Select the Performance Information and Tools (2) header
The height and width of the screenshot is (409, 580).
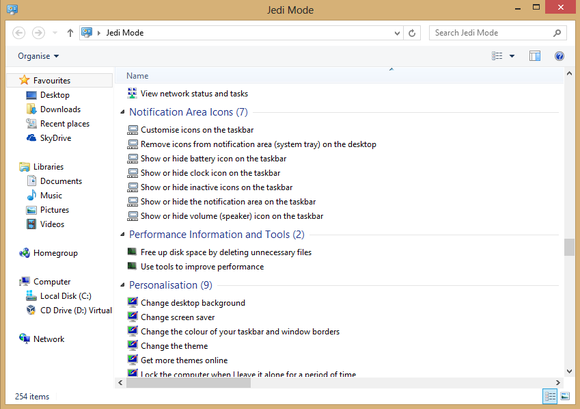pos(217,234)
